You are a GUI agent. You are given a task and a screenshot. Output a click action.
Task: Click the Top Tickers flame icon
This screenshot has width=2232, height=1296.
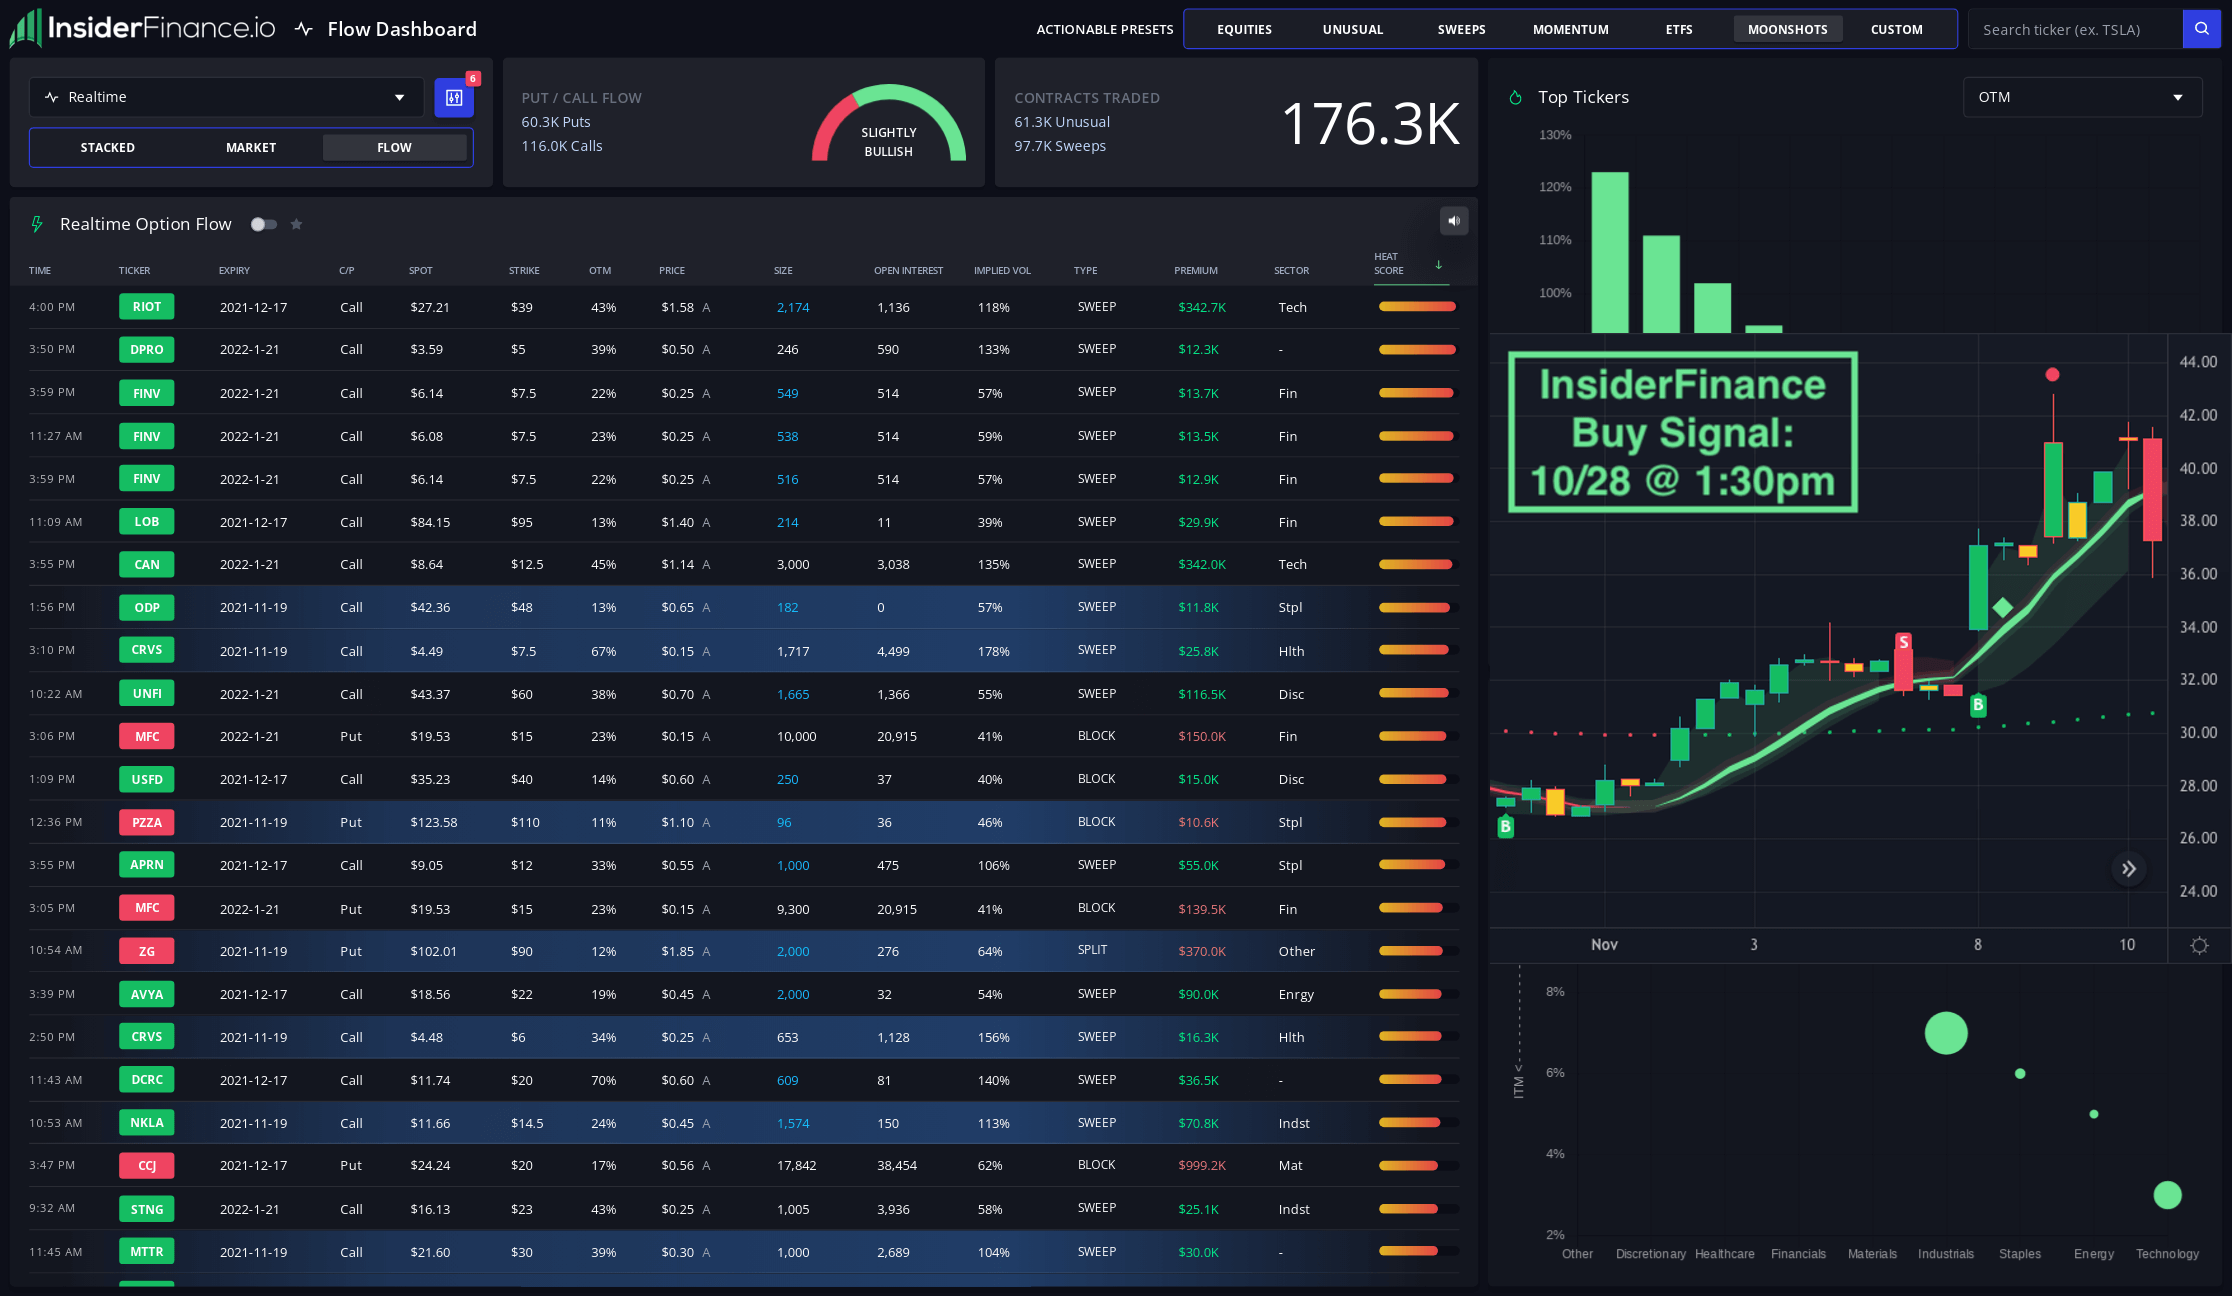click(x=1515, y=97)
